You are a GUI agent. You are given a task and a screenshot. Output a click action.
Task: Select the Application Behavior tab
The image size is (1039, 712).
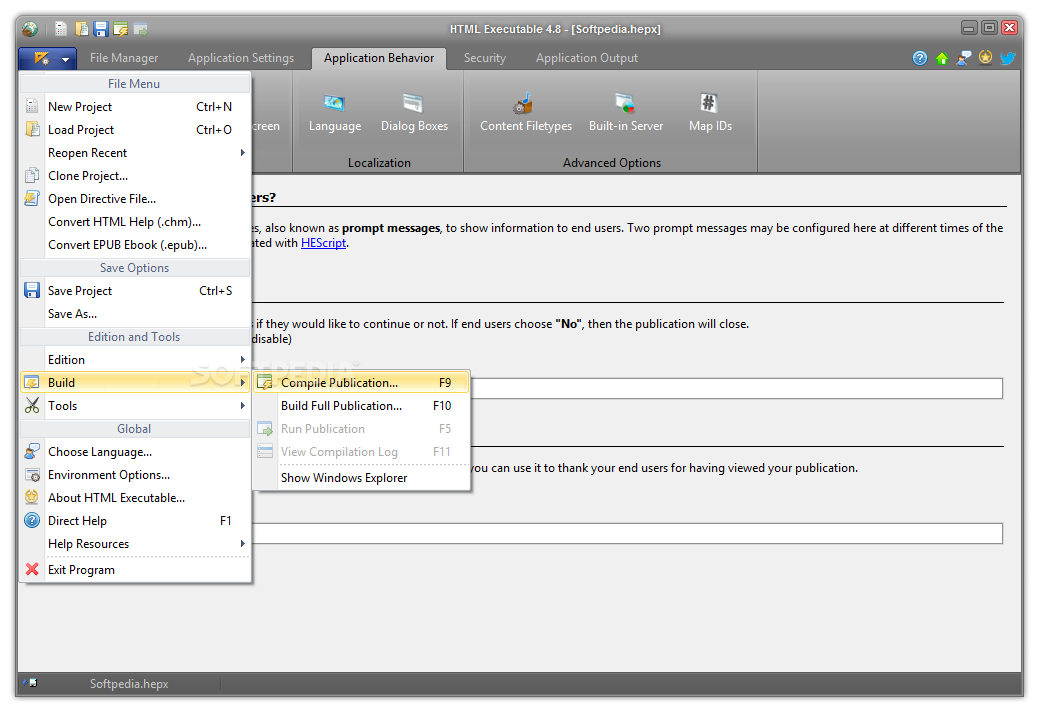(x=379, y=58)
